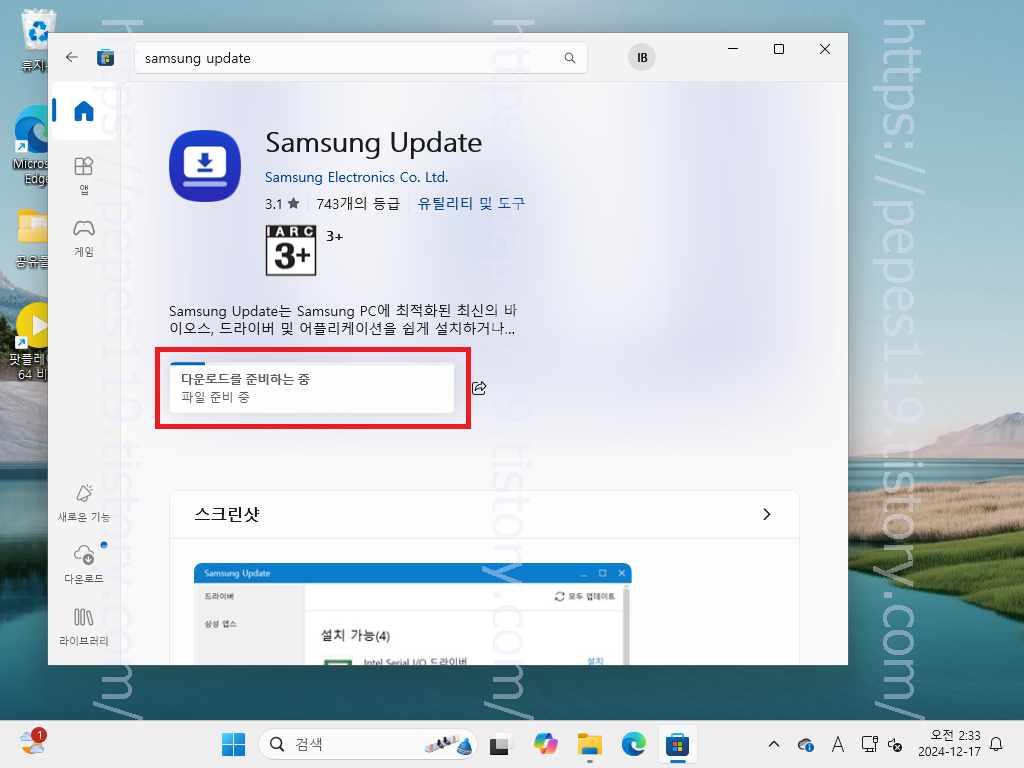Screen dimensions: 1024x768
Task: Open the 앱 (Apps) sidebar tab
Action: point(84,175)
